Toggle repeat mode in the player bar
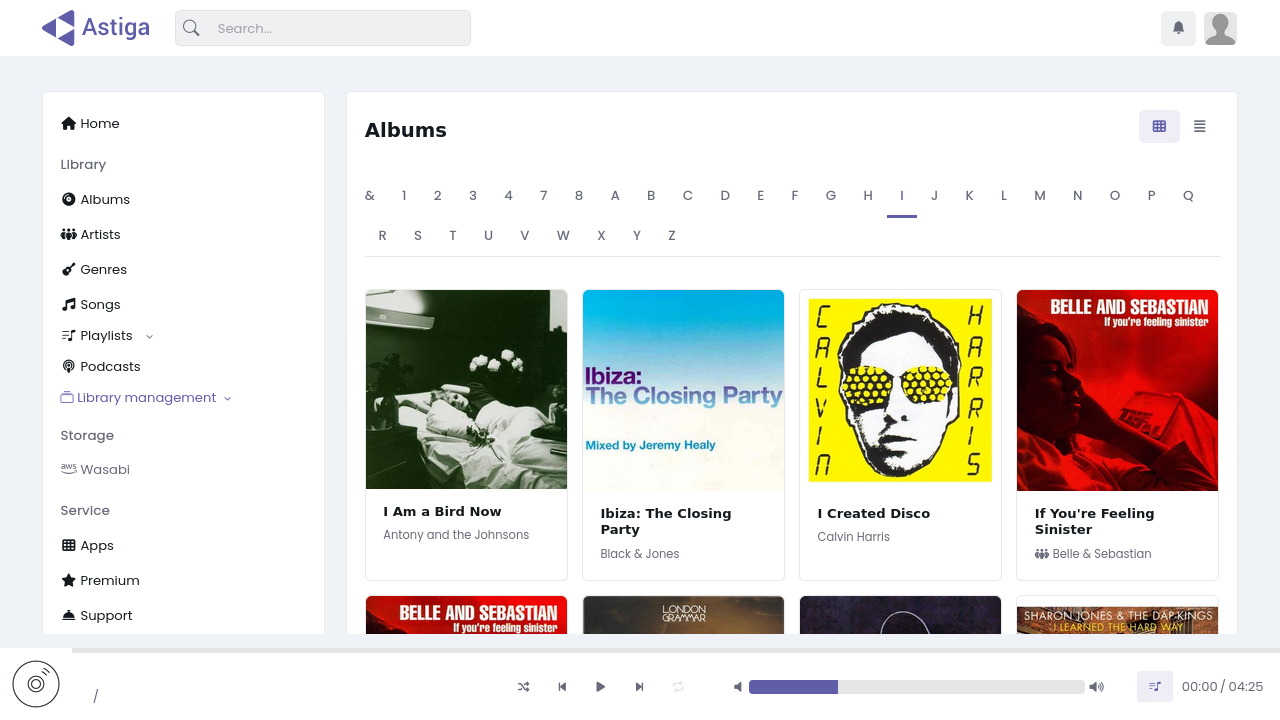The width and height of the screenshot is (1280, 720). click(x=678, y=687)
